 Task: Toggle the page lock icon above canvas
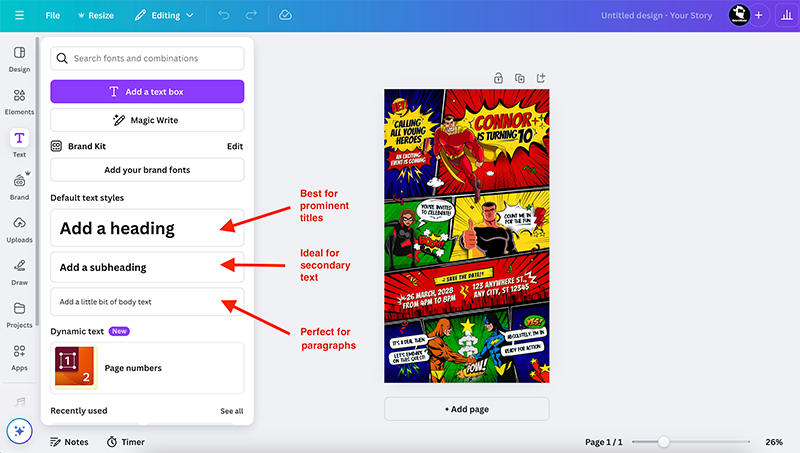click(x=498, y=78)
